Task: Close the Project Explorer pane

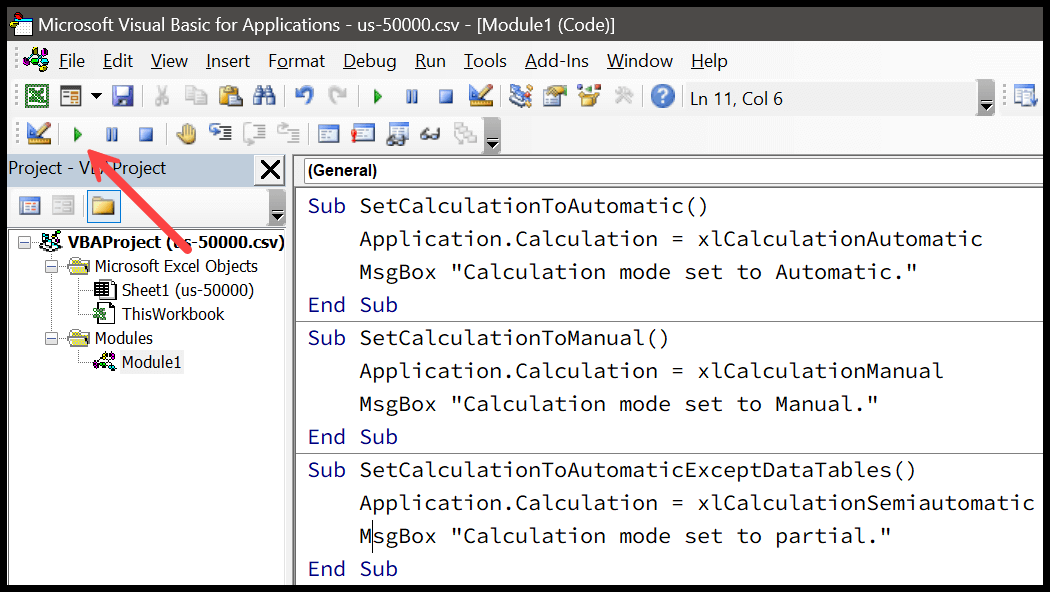Action: [270, 170]
